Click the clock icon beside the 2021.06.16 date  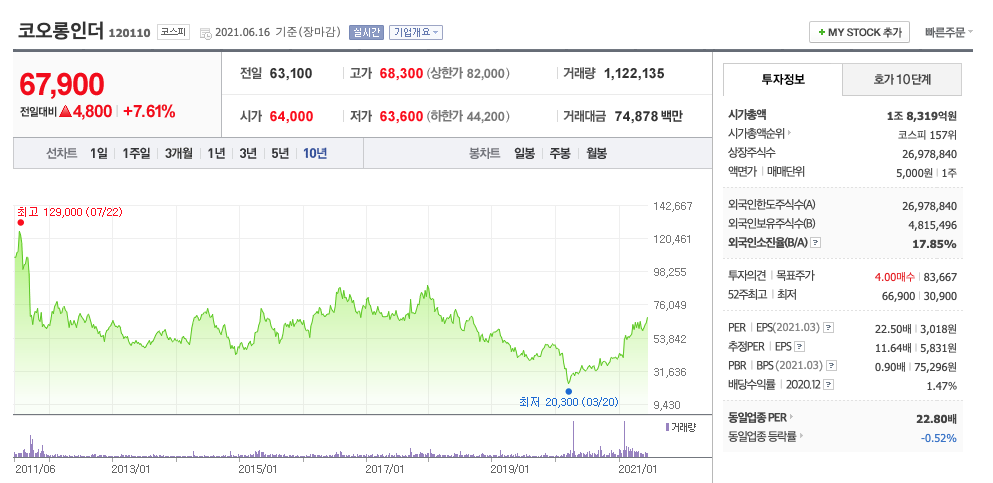[x=206, y=33]
